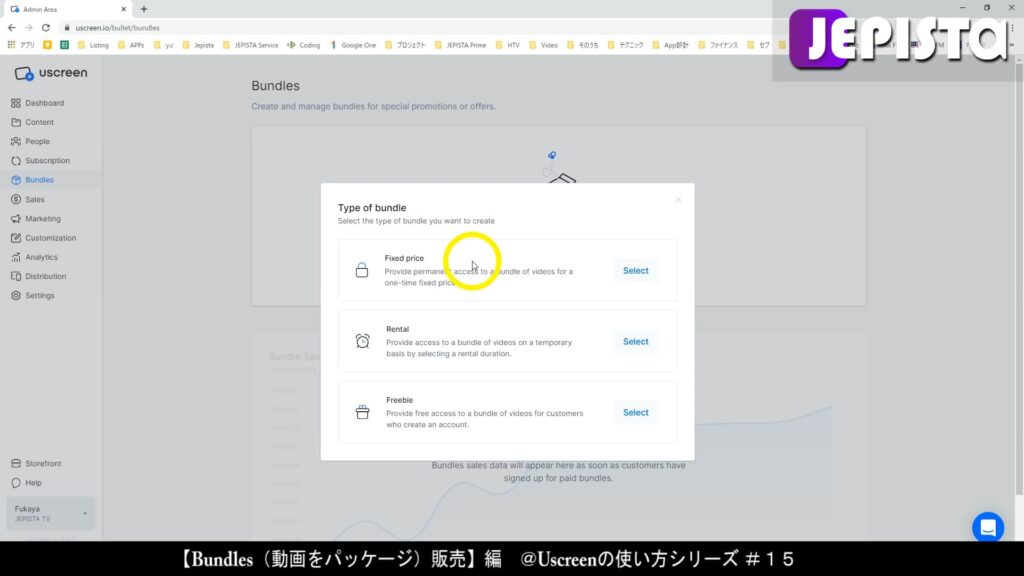The height and width of the screenshot is (576, 1024).
Task: Open the HTV bookmark folder
Action: pyautogui.click(x=507, y=45)
